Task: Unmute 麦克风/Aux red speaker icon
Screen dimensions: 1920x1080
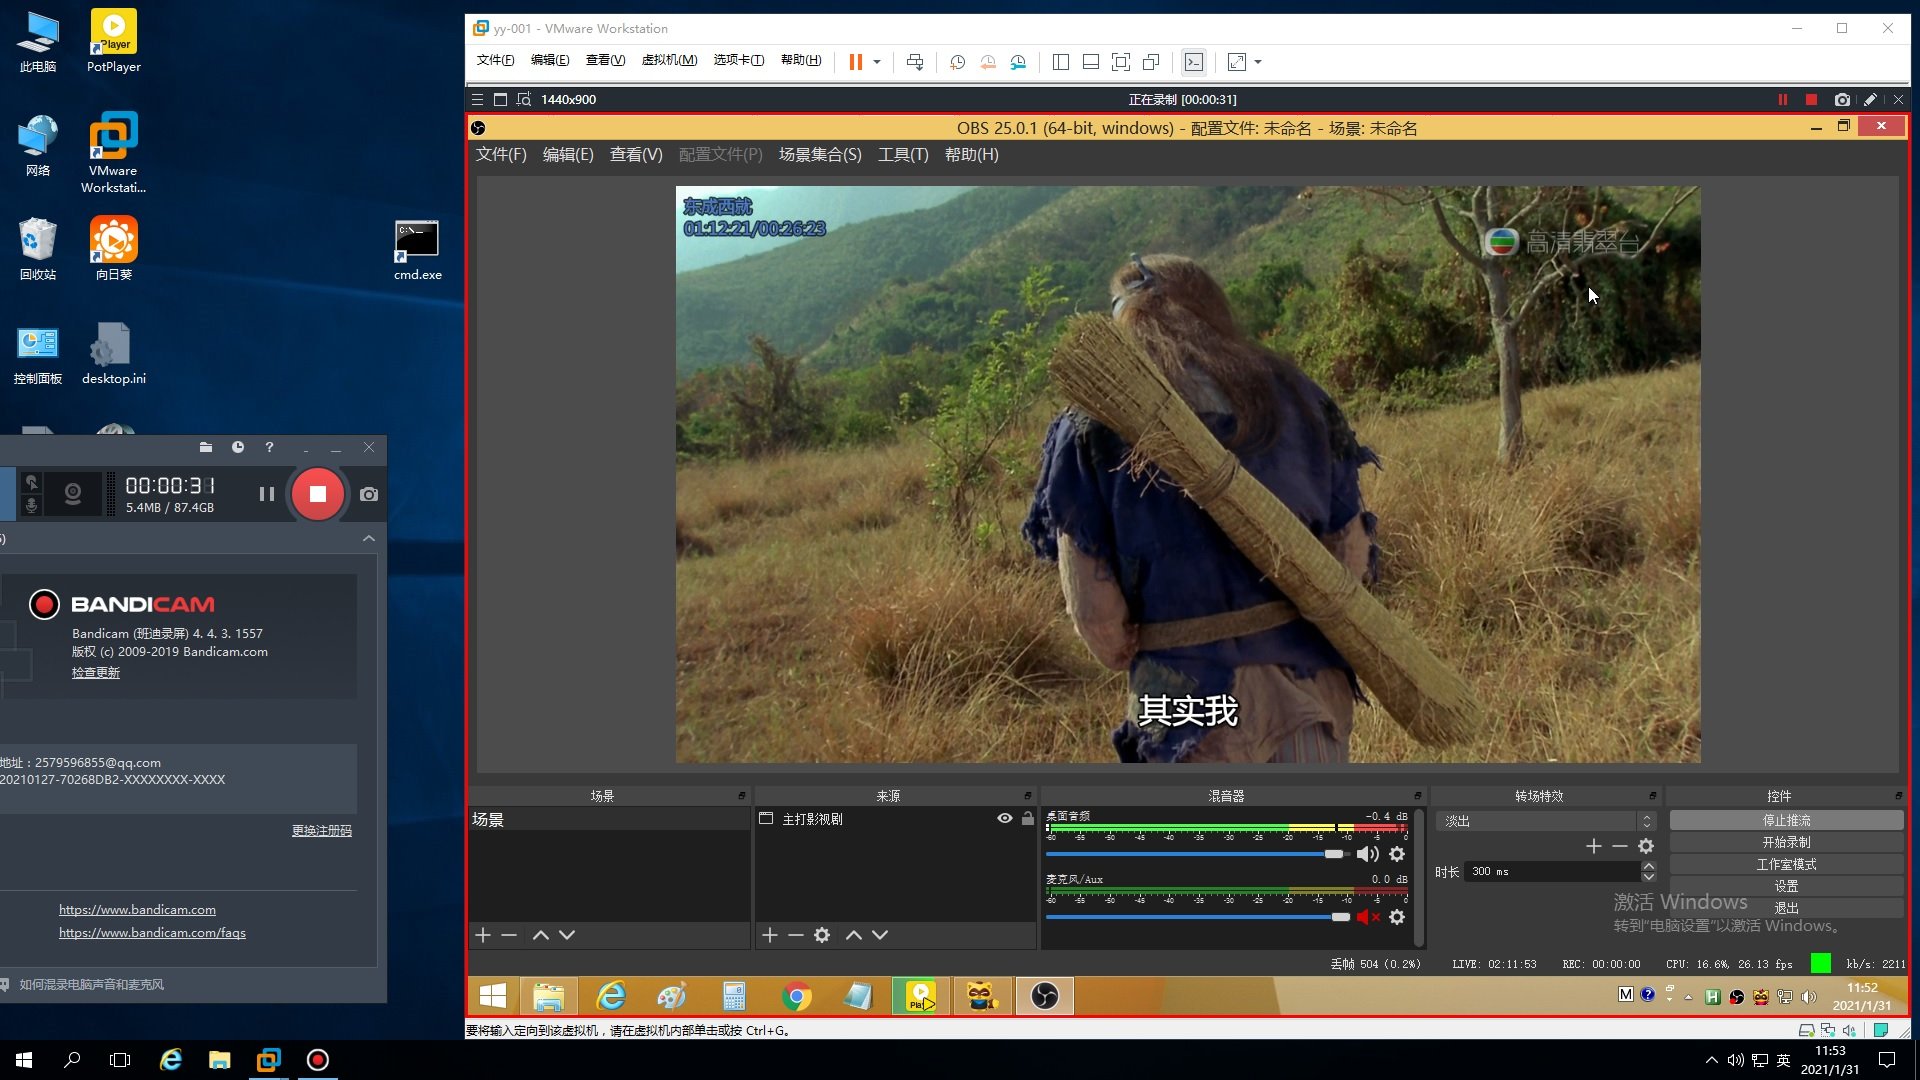Action: (1367, 917)
